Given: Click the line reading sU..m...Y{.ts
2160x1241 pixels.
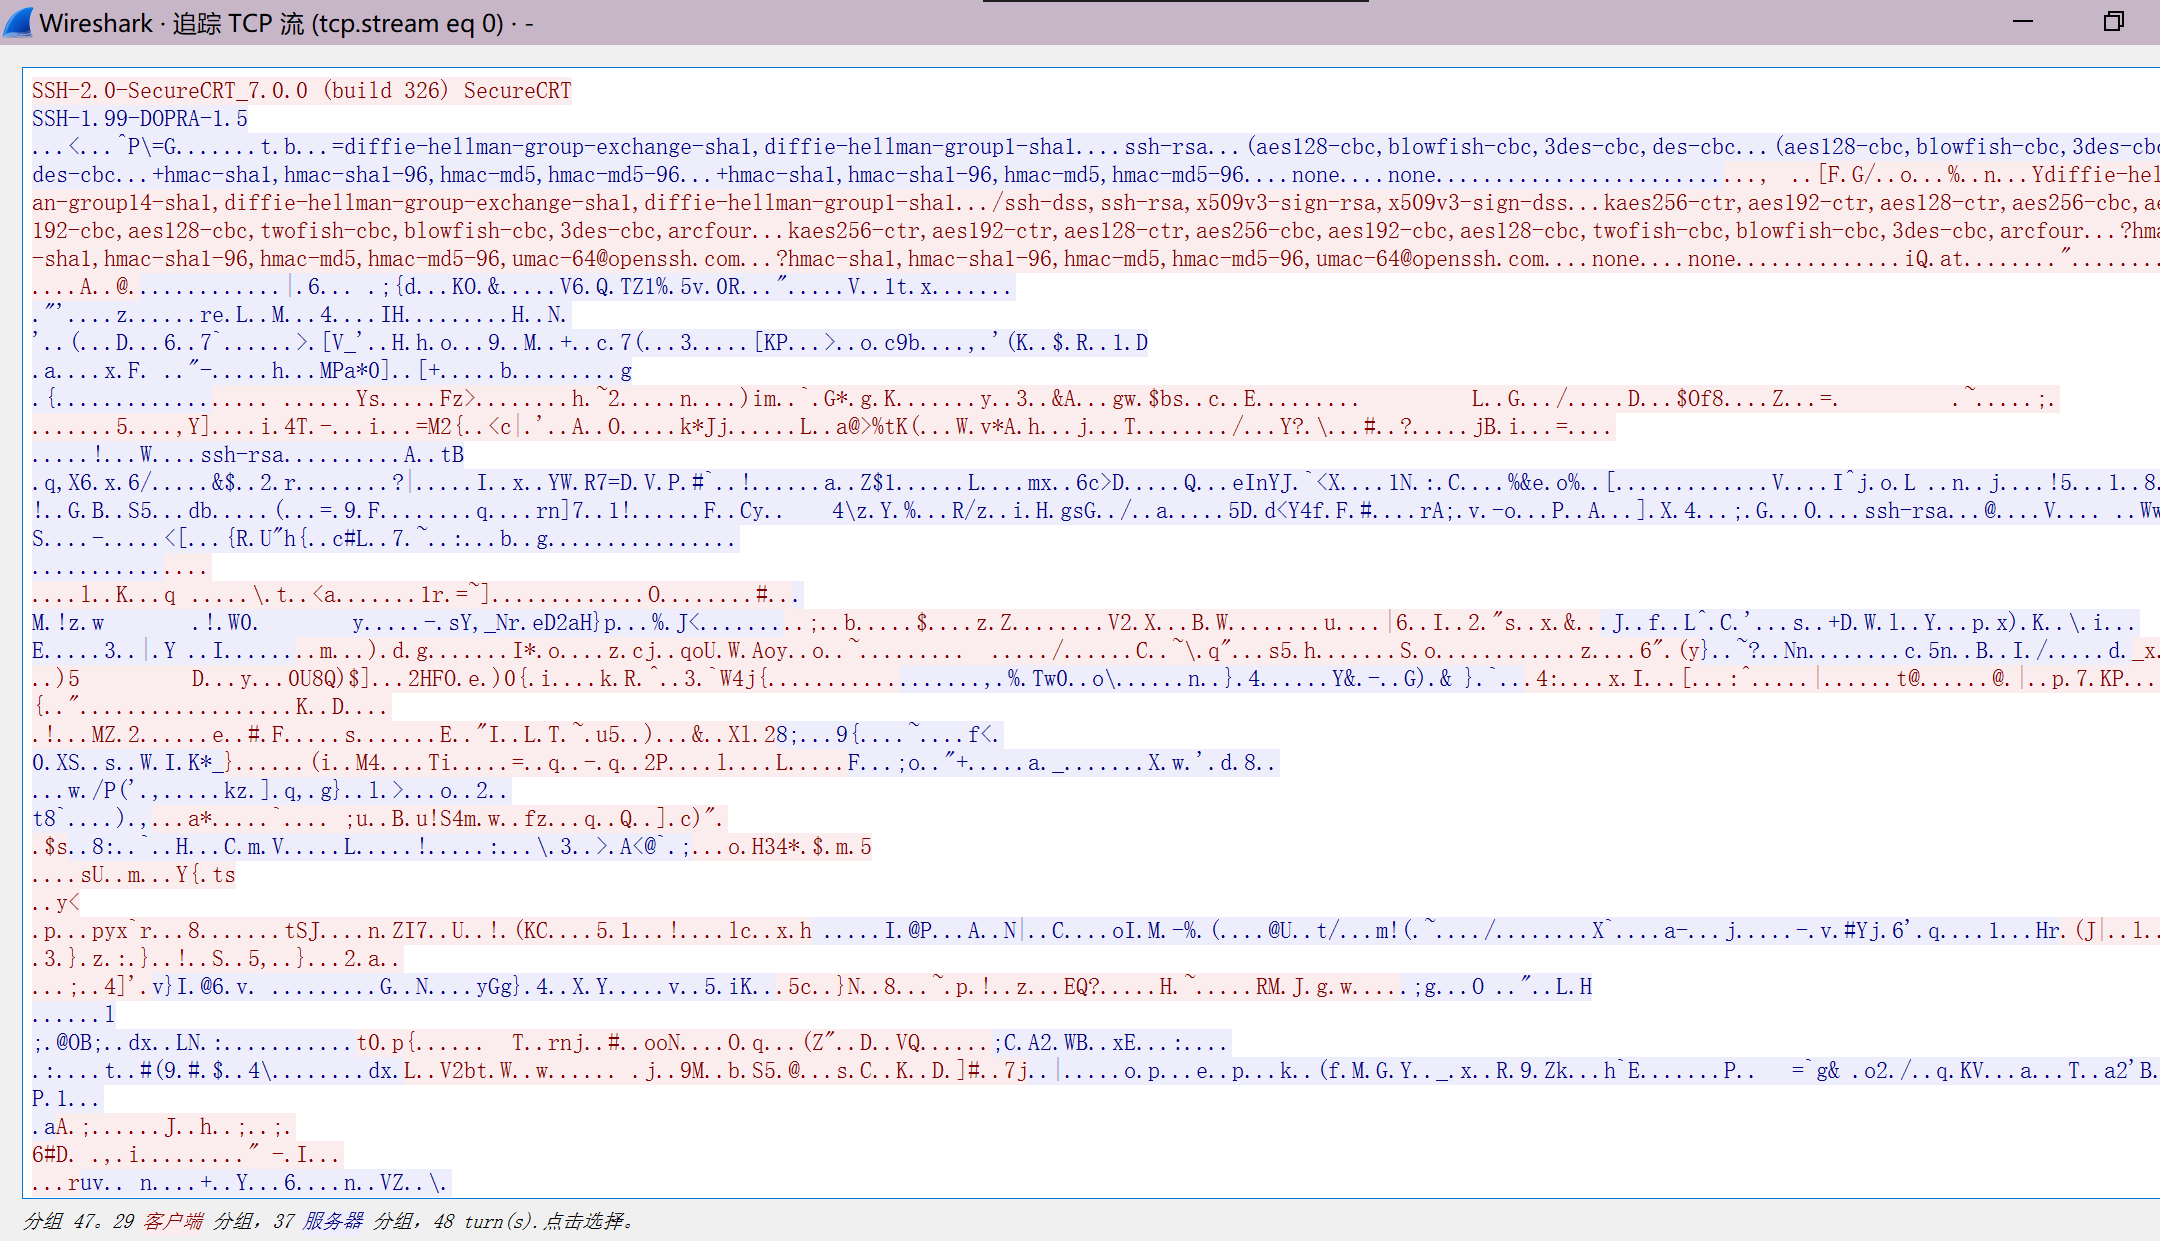Looking at the screenshot, I should click(x=134, y=875).
